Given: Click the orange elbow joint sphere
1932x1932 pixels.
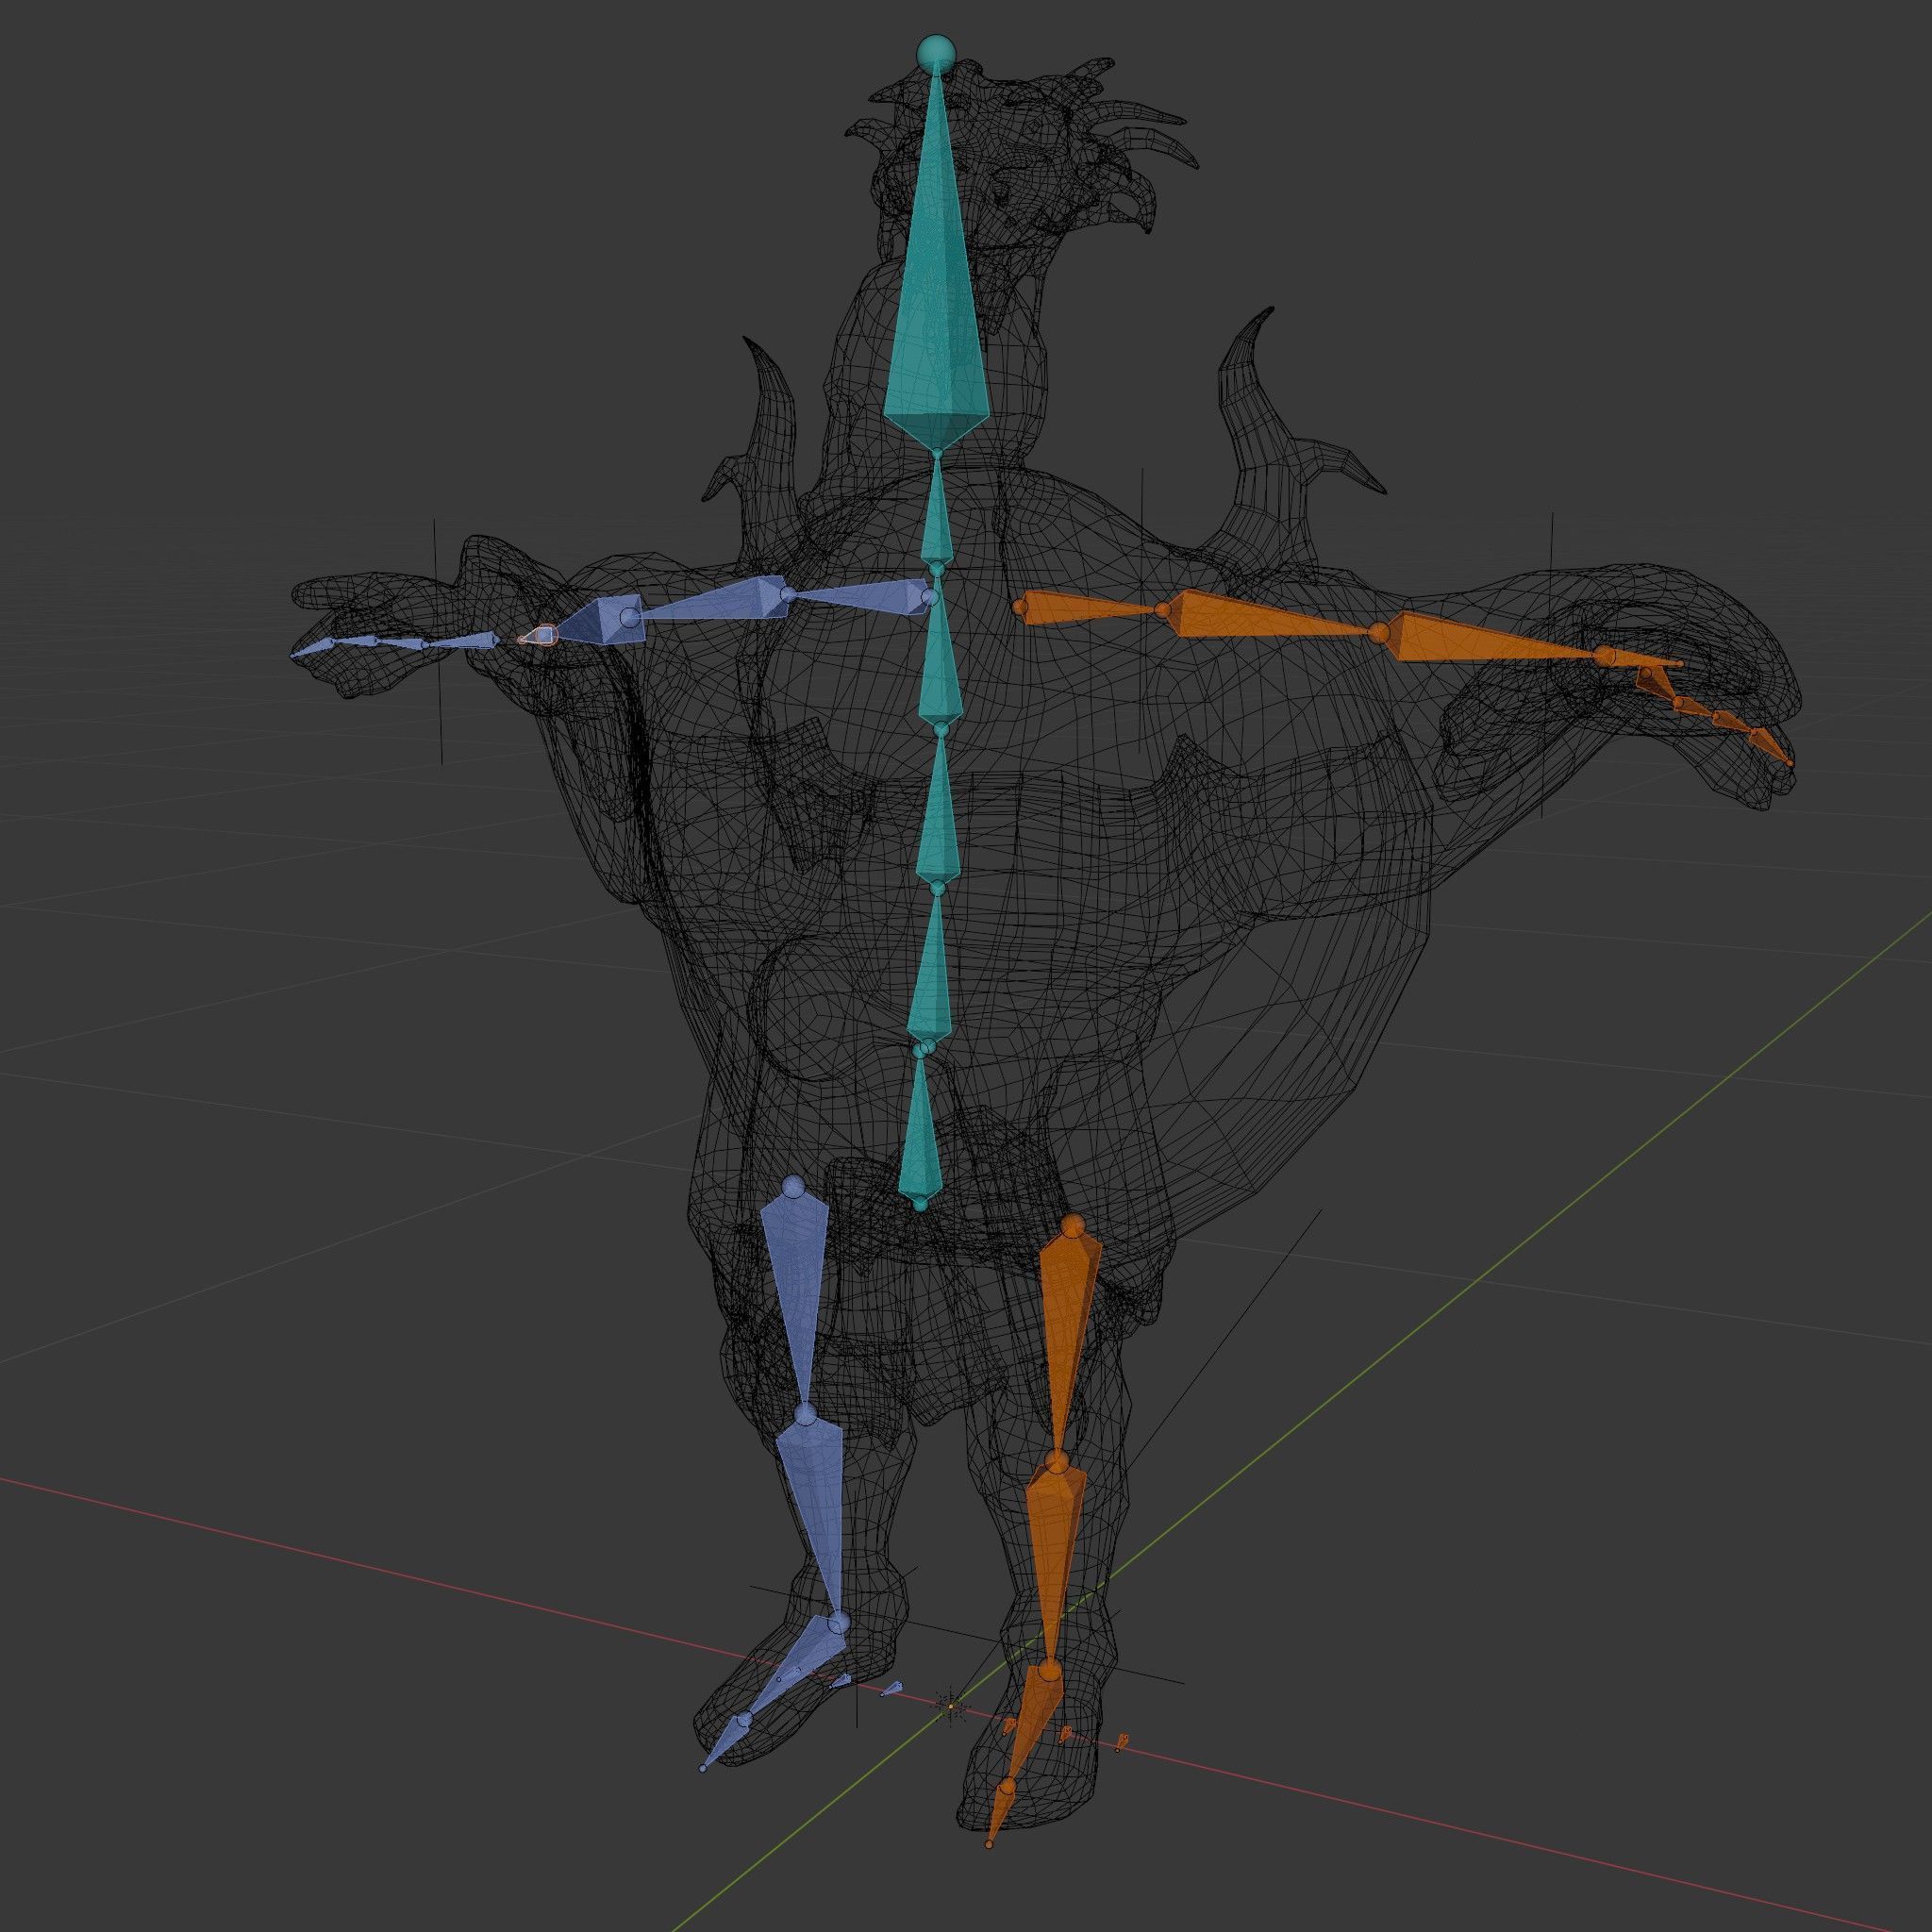Looking at the screenshot, I should [x=1379, y=632].
